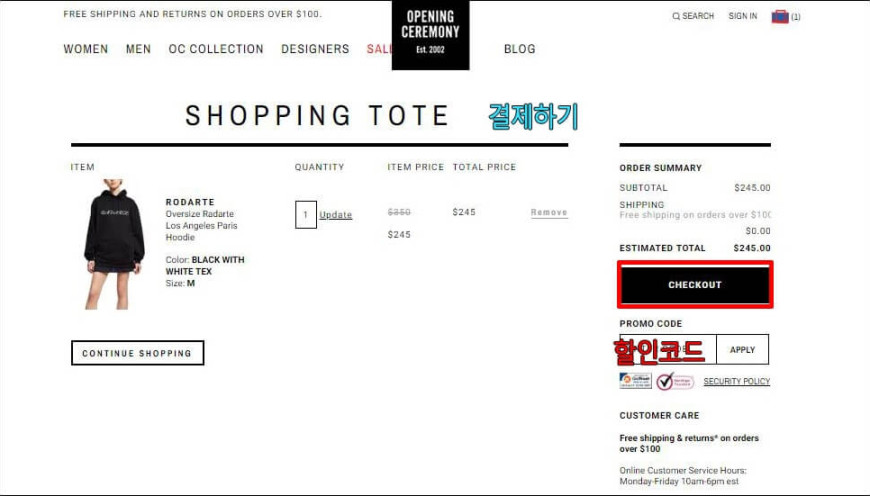Screen dimensions: 870x496
Task: Click the quantity input box
Action: click(306, 215)
